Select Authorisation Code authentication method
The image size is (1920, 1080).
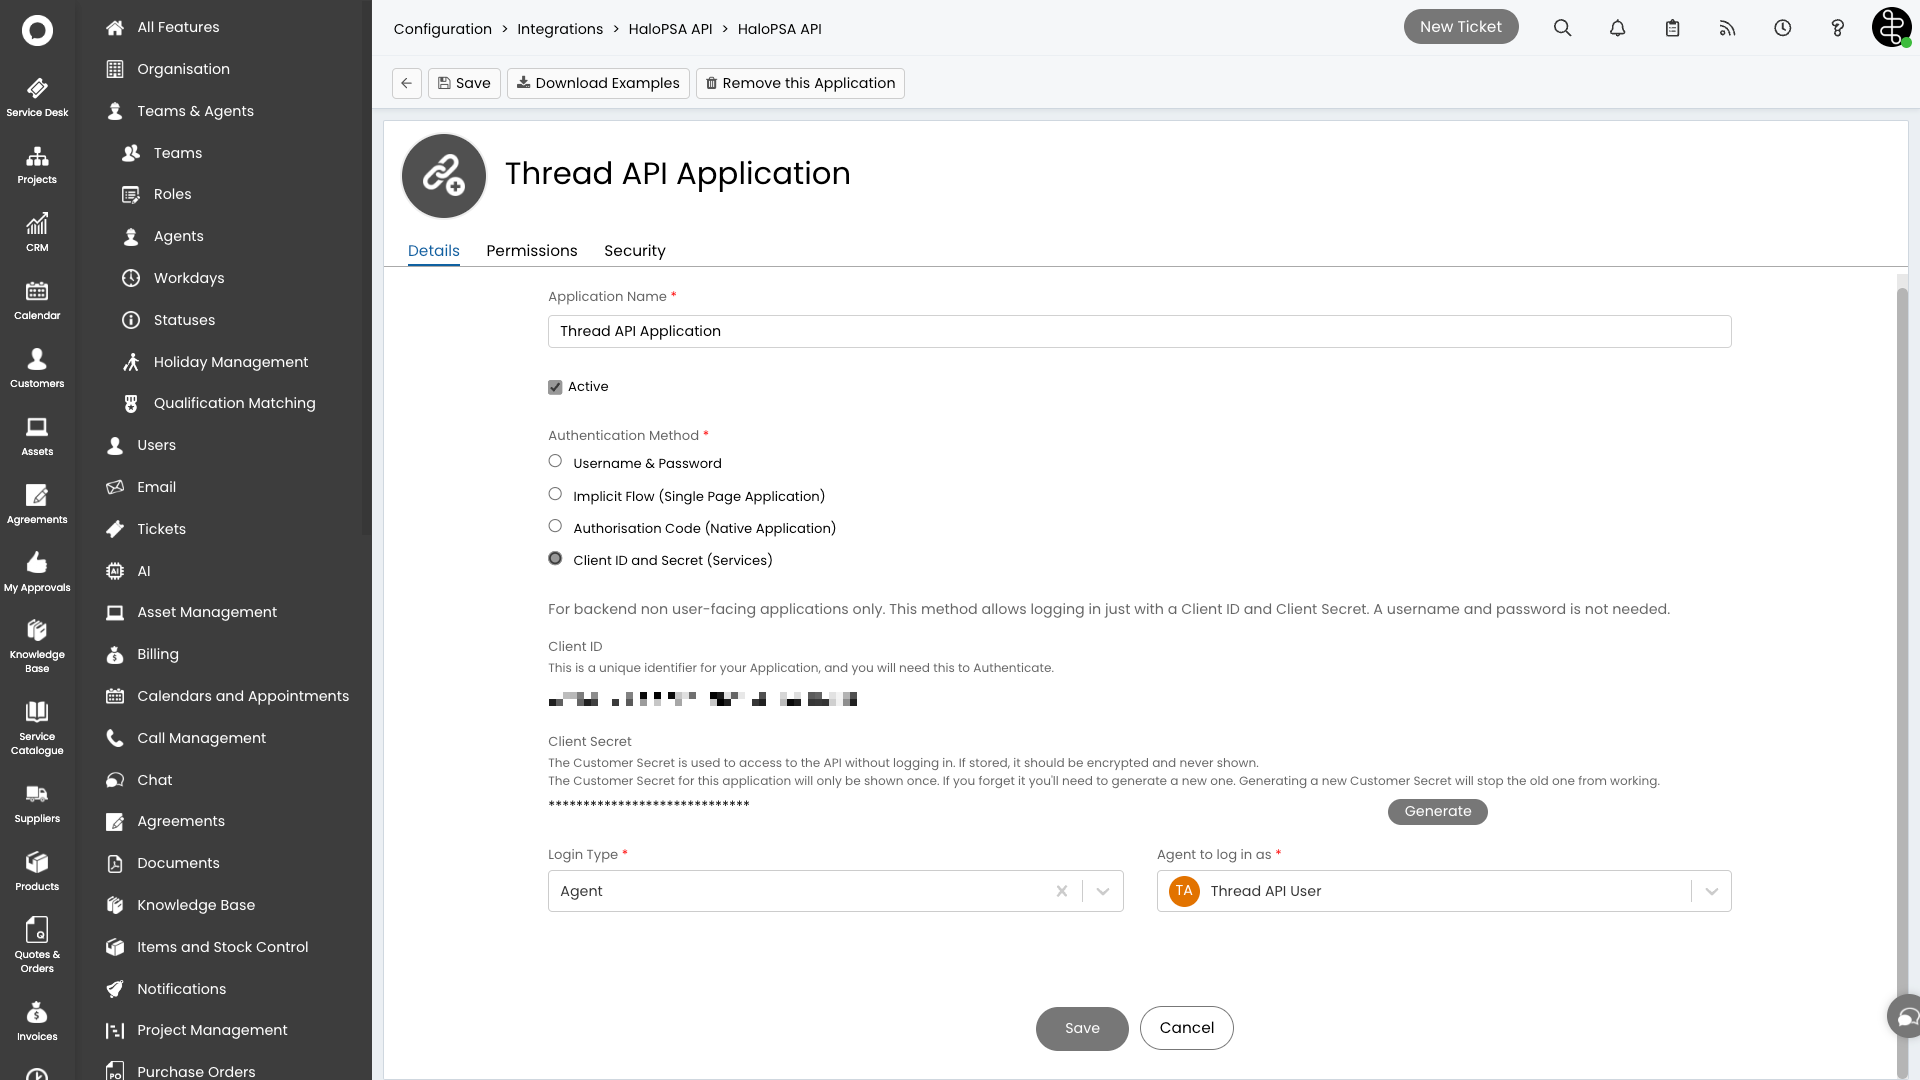coord(555,526)
